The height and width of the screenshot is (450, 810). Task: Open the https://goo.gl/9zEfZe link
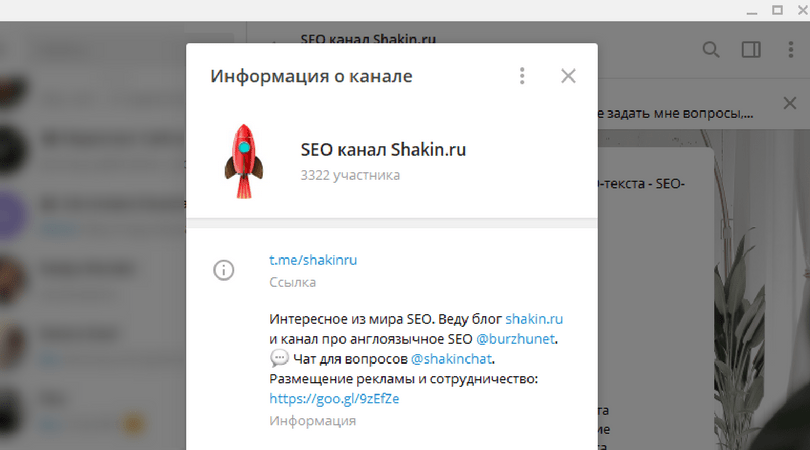click(334, 398)
